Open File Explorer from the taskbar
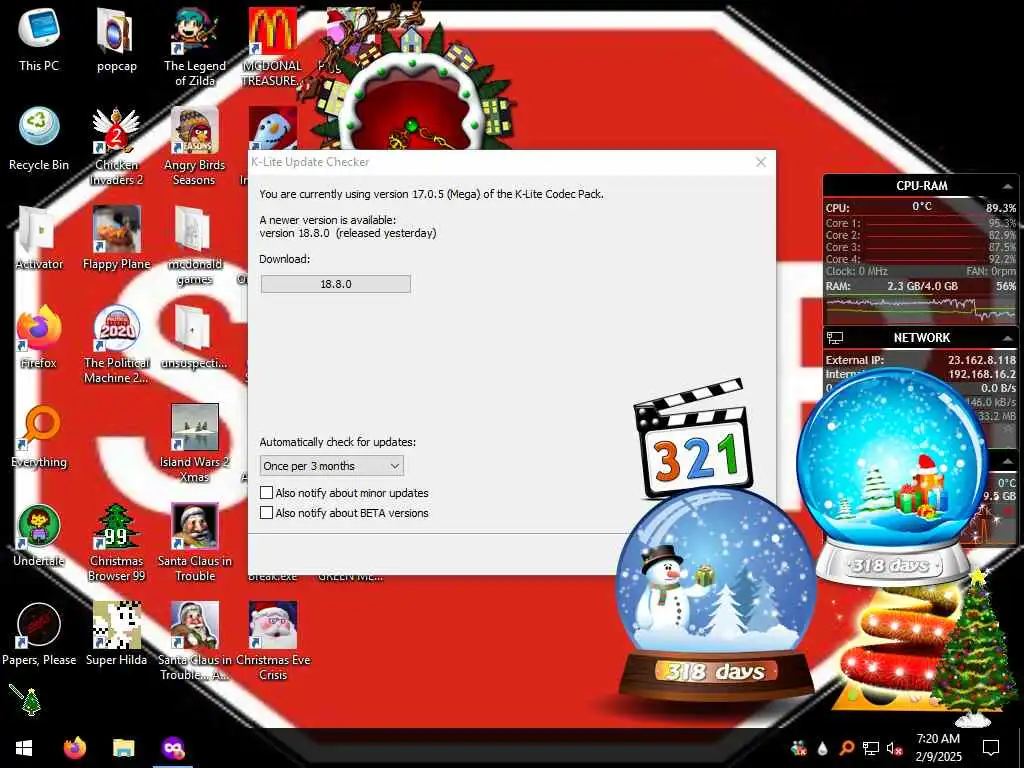 click(x=123, y=748)
